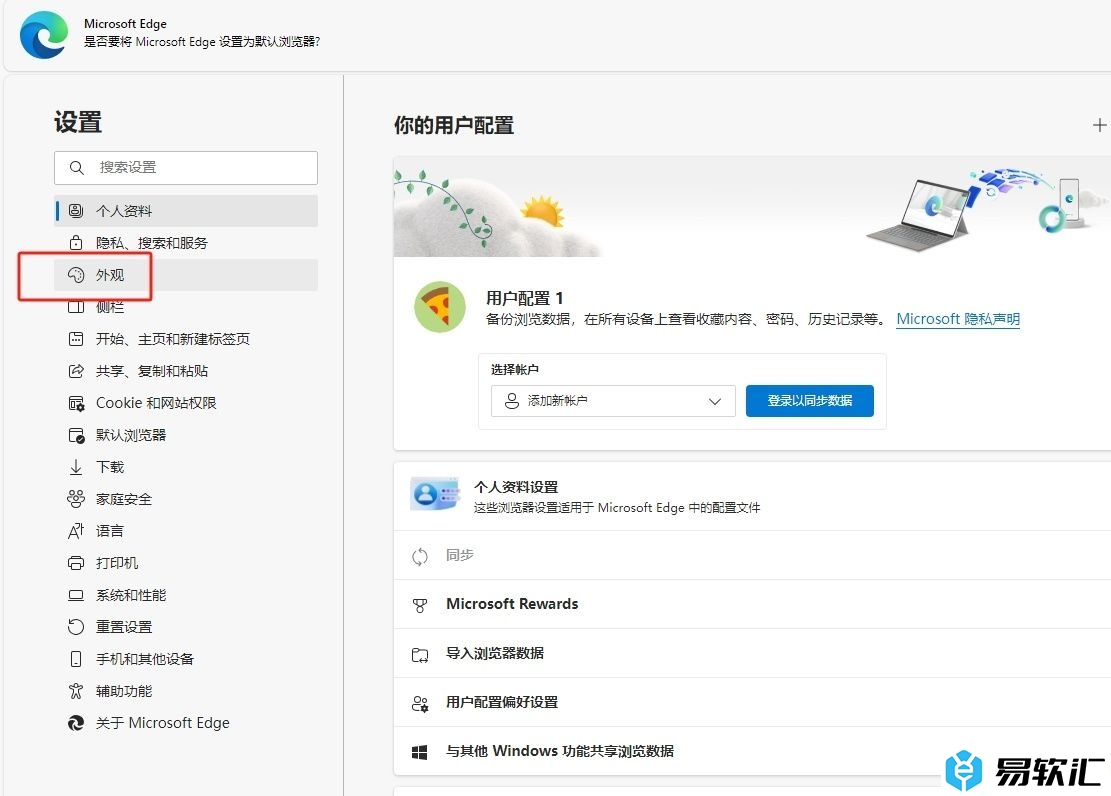
Task: Open 共享、复制和粘贴 settings
Action: [186, 371]
